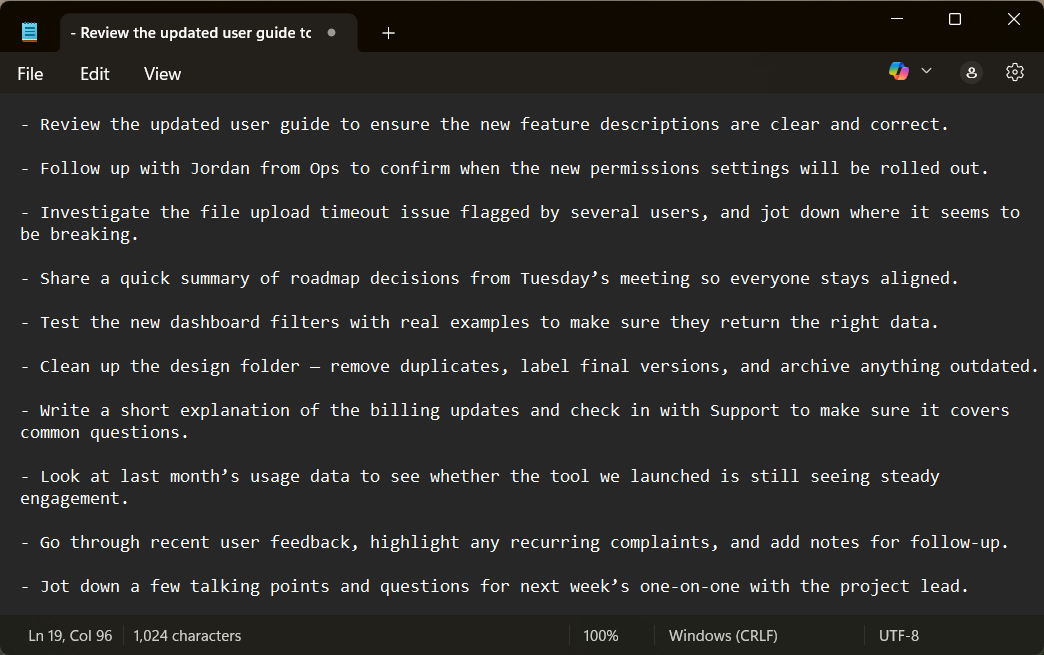
Task: Open the File menu
Action: point(29,73)
